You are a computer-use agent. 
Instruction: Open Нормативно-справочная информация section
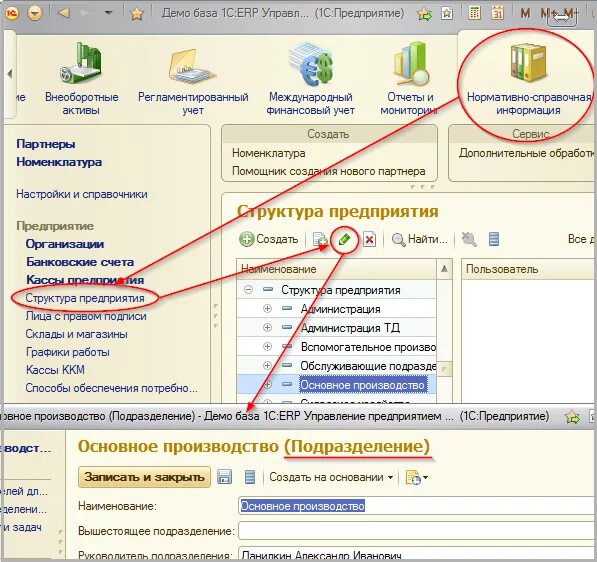coord(528,79)
